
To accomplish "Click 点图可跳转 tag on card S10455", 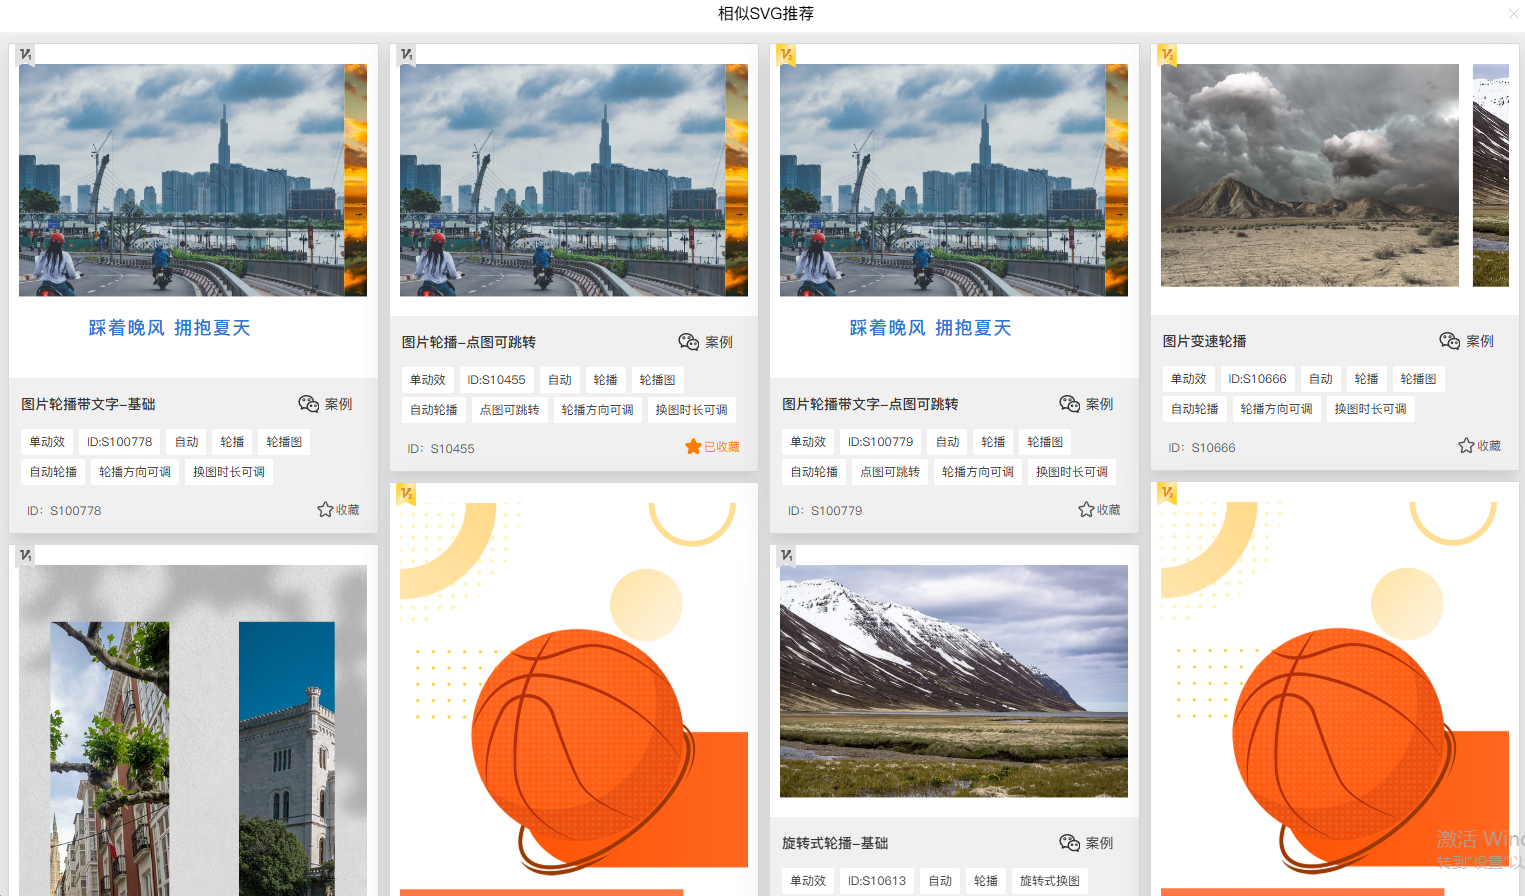I will (x=510, y=410).
